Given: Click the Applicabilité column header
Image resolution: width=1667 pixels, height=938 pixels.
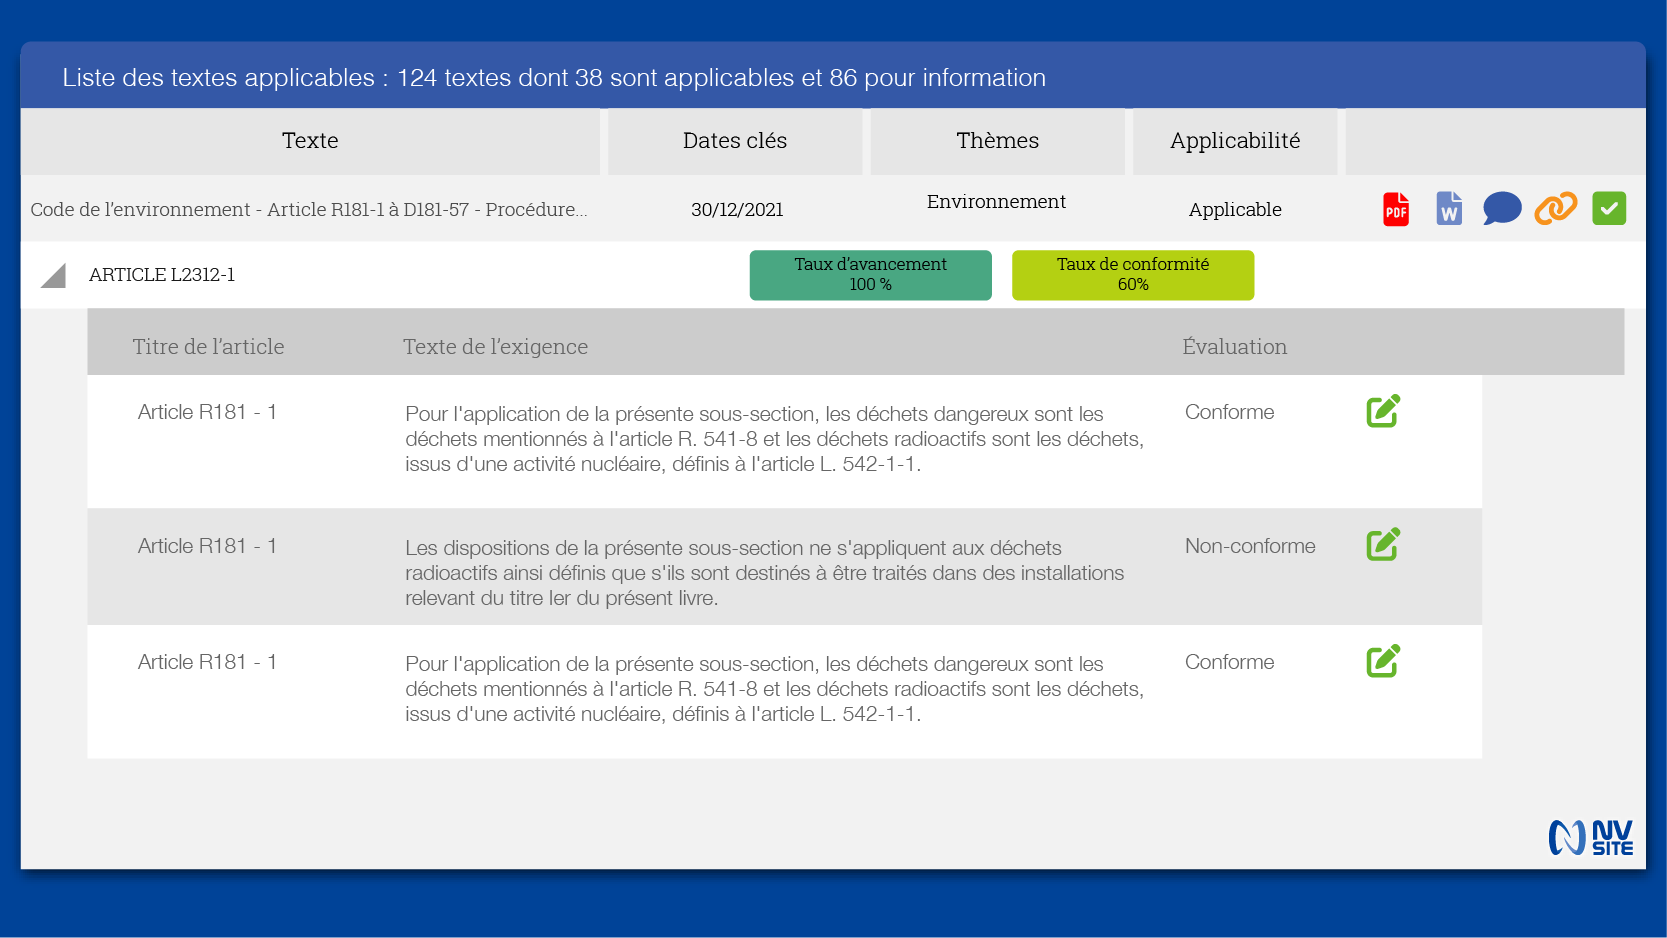Looking at the screenshot, I should click(x=1235, y=141).
